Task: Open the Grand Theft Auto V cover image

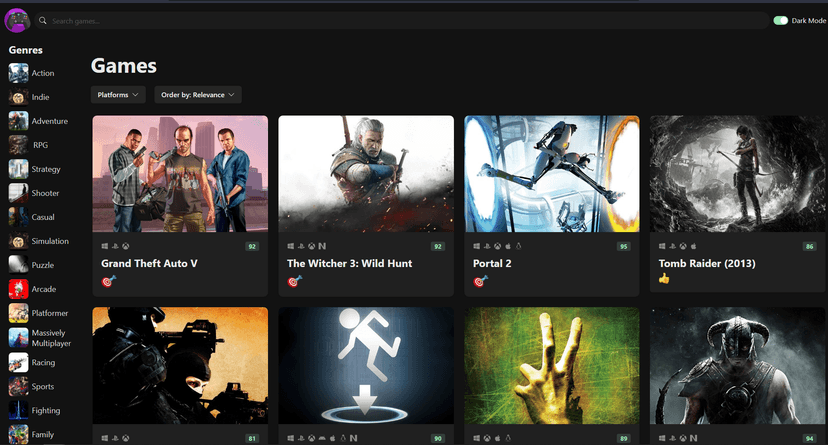Action: [x=180, y=174]
